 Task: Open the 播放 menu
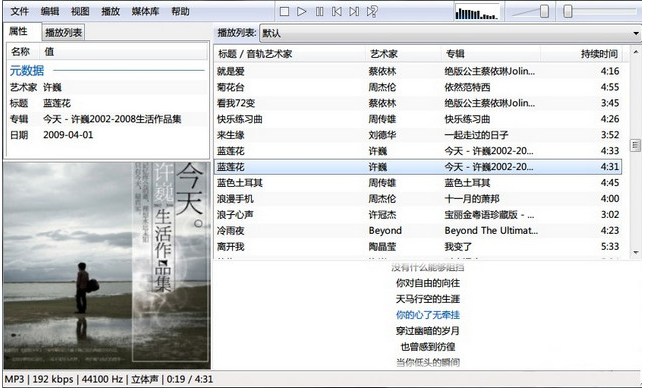[110, 11]
